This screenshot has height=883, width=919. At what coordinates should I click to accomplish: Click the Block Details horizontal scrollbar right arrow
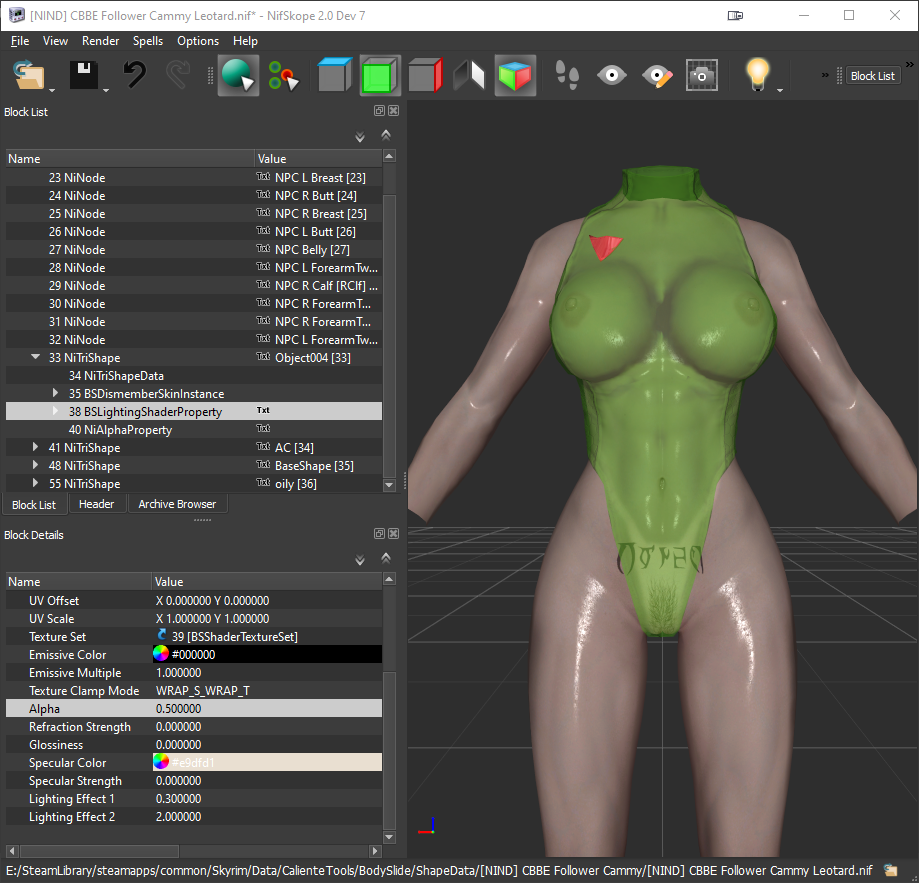pos(376,850)
